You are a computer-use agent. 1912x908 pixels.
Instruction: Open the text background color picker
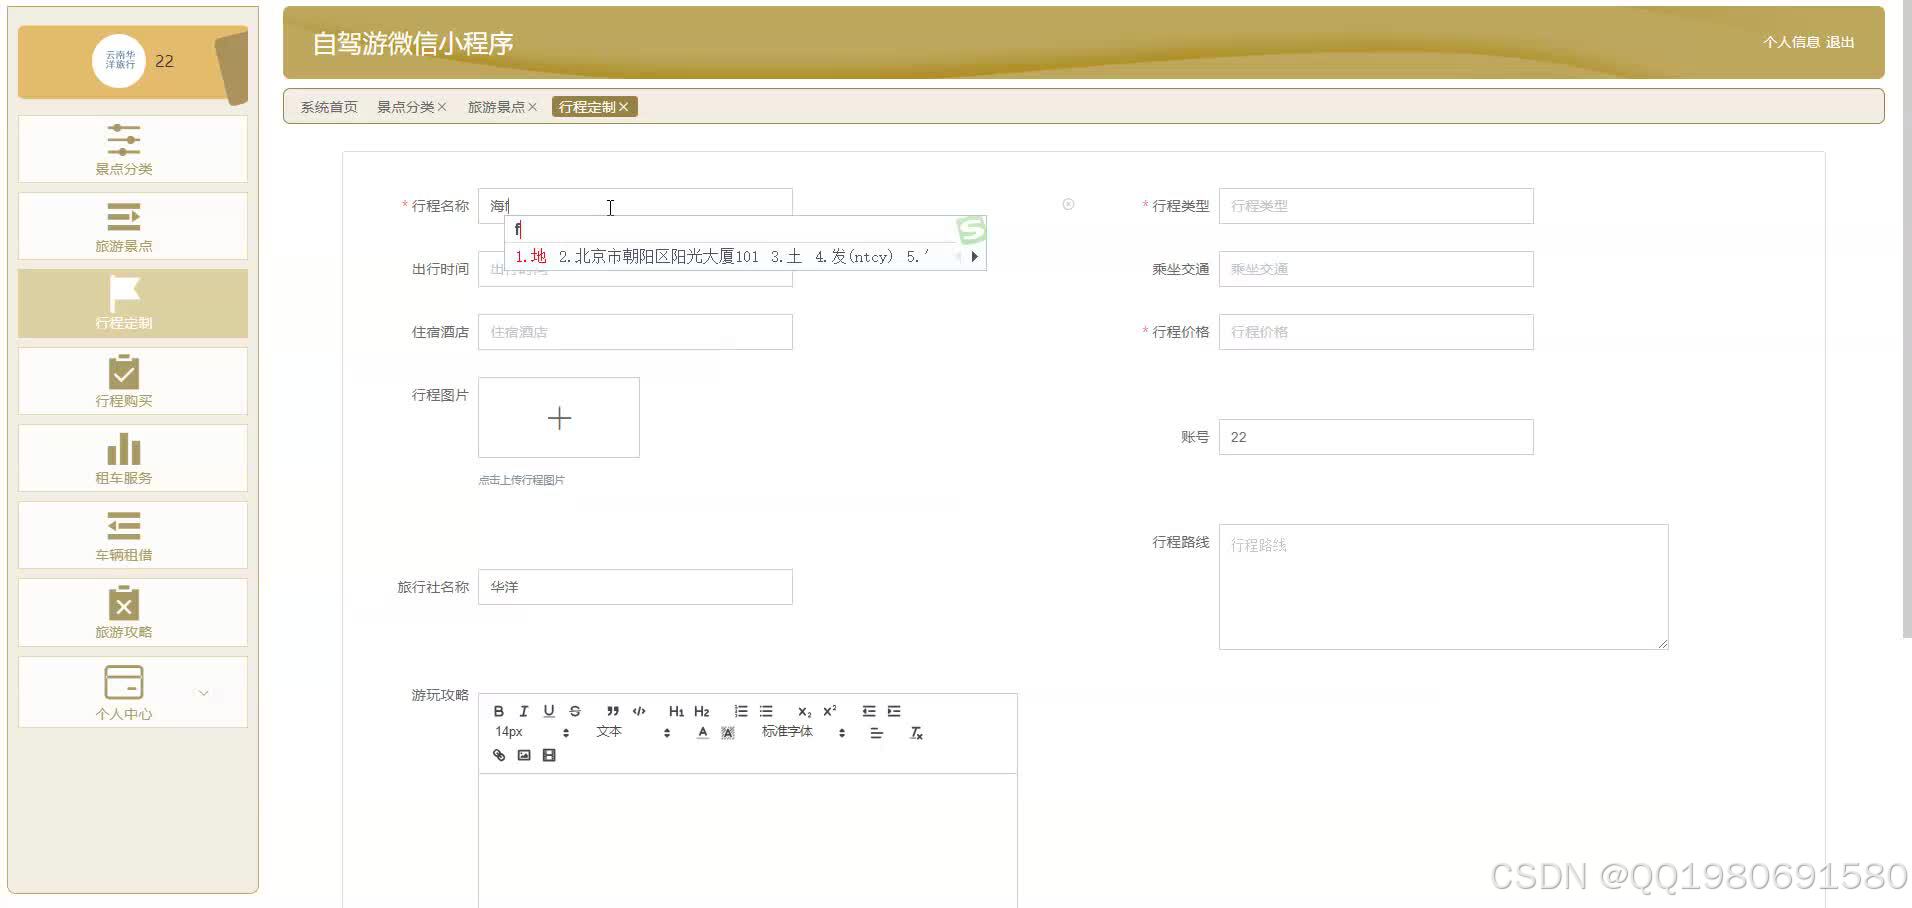pyautogui.click(x=728, y=733)
